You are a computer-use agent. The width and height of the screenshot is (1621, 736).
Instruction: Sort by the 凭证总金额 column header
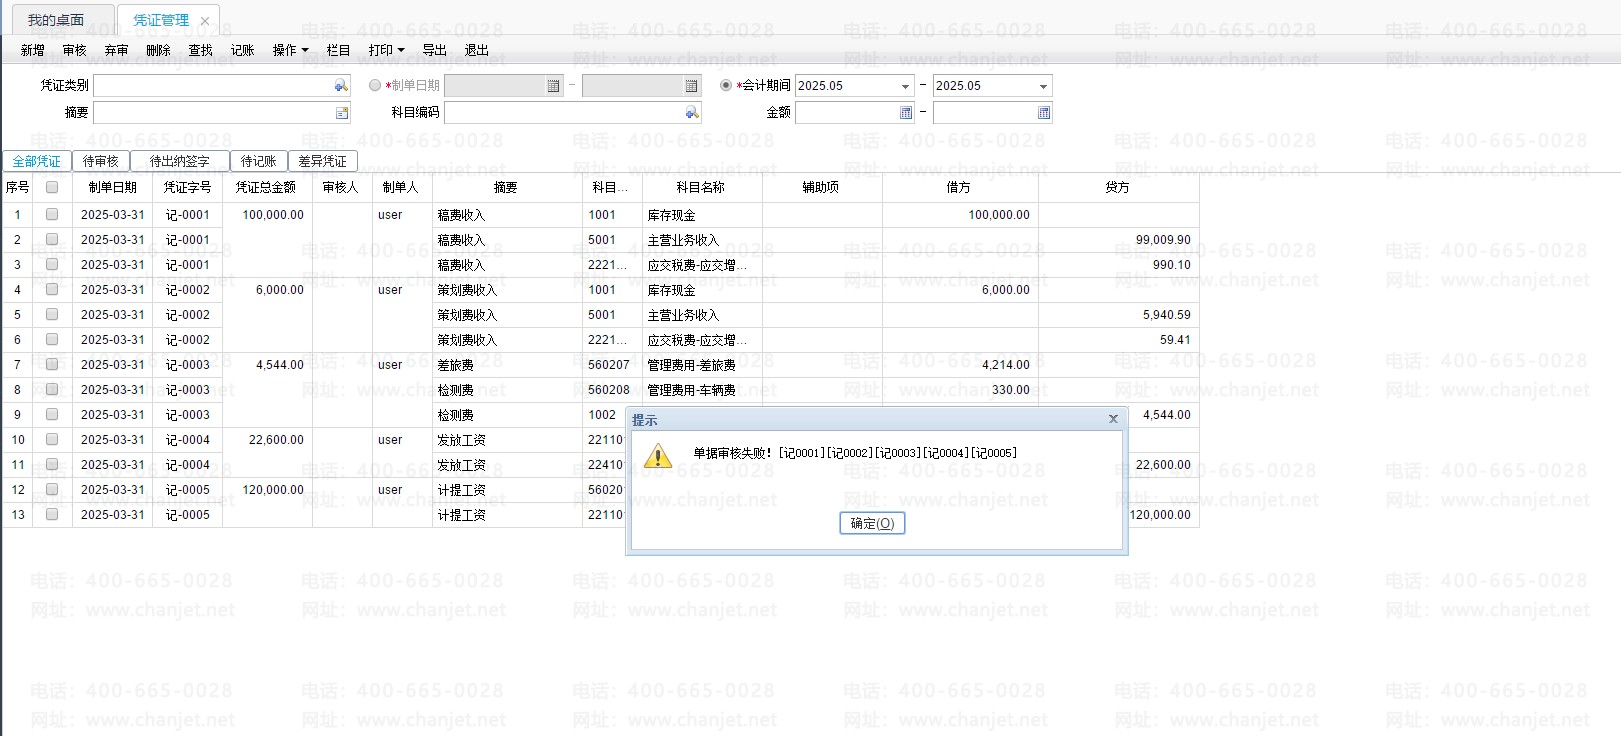(x=266, y=187)
